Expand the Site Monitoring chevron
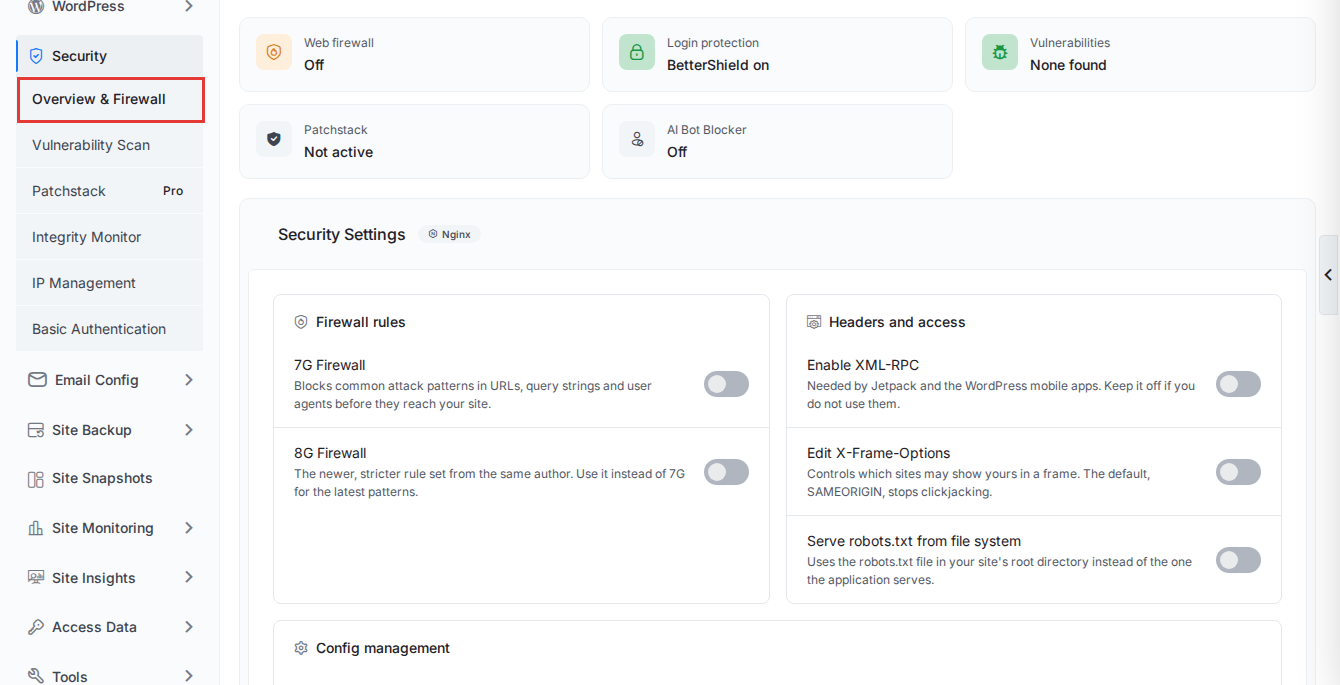Image resolution: width=1340 pixels, height=685 pixels. (x=189, y=528)
